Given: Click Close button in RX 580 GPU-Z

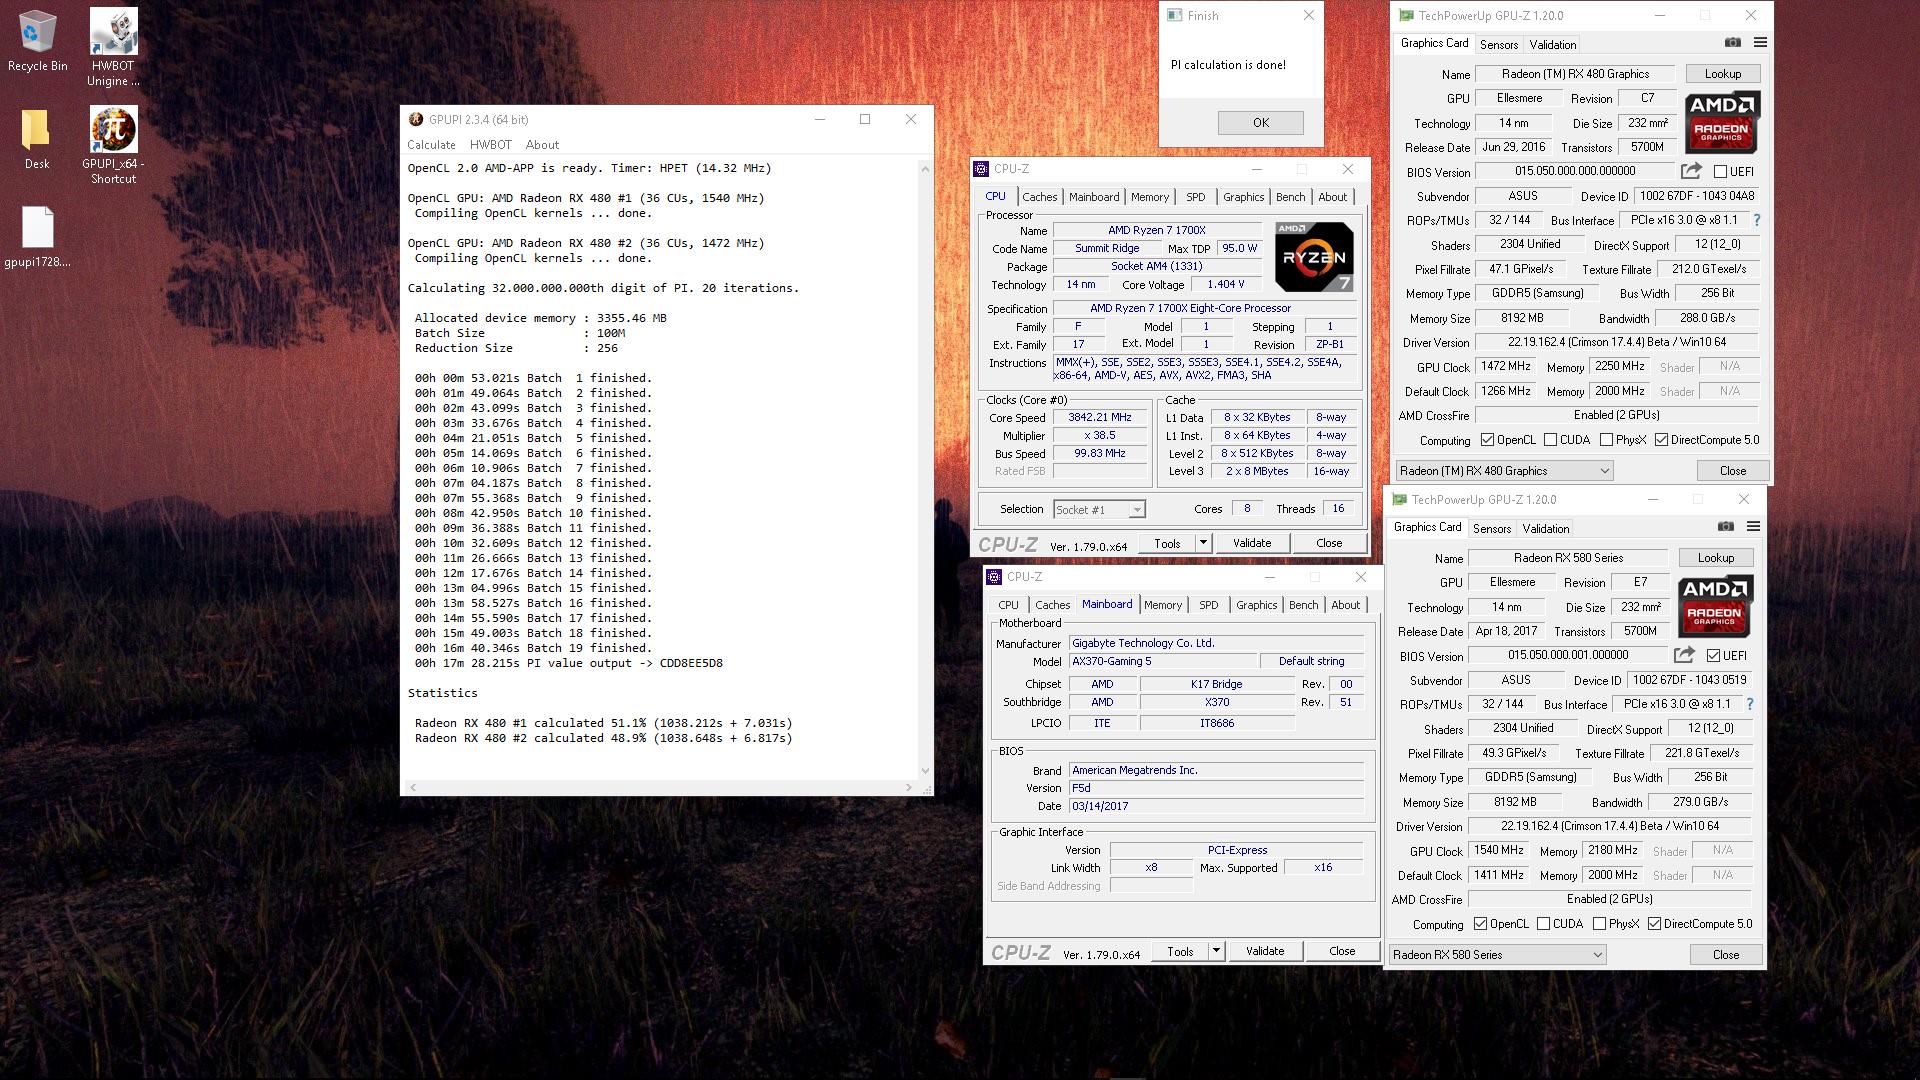Looking at the screenshot, I should click(x=1725, y=955).
